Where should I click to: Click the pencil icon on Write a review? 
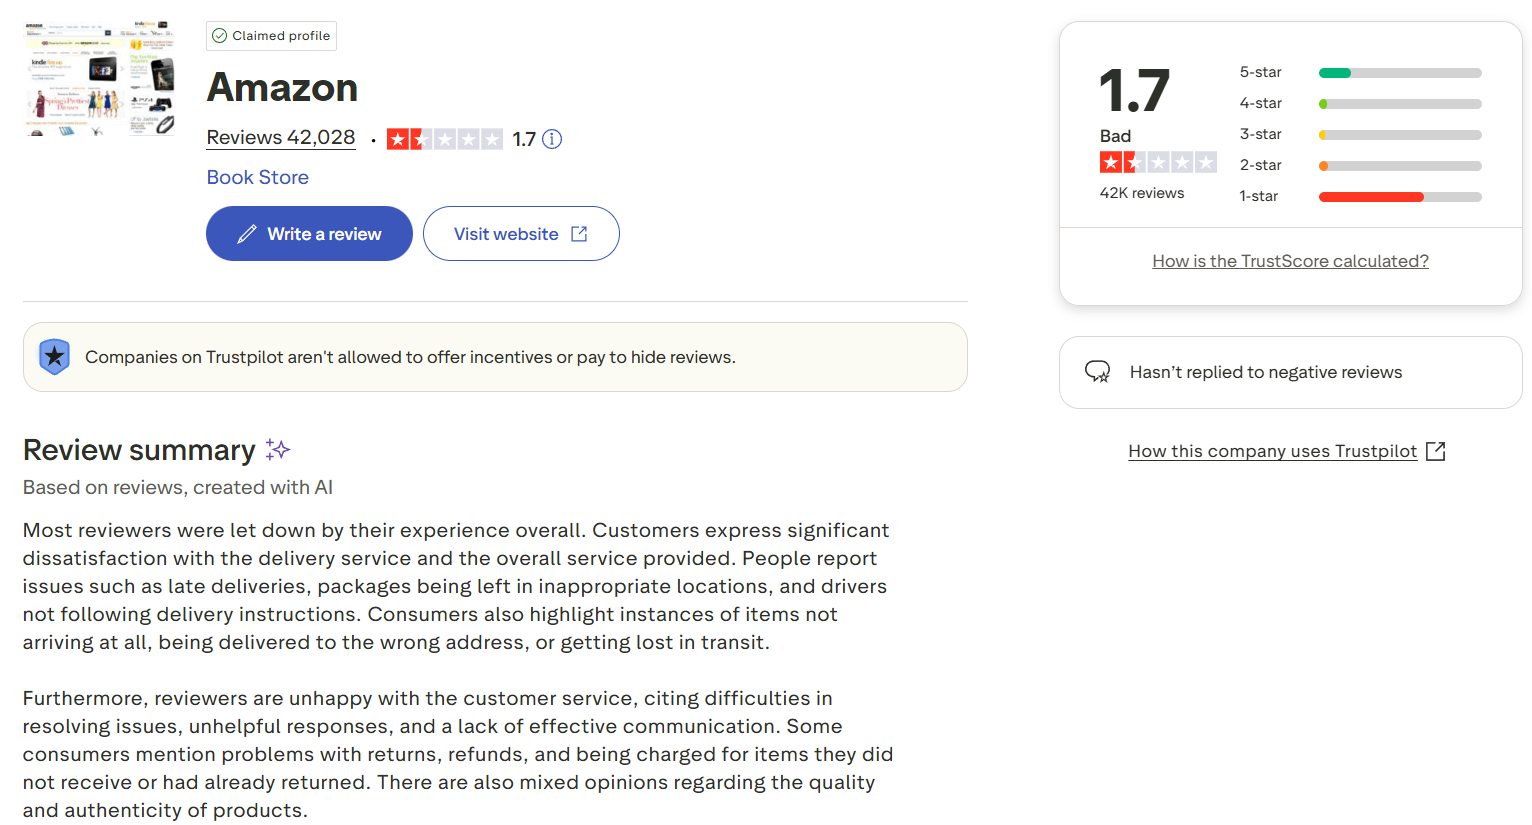coord(247,234)
